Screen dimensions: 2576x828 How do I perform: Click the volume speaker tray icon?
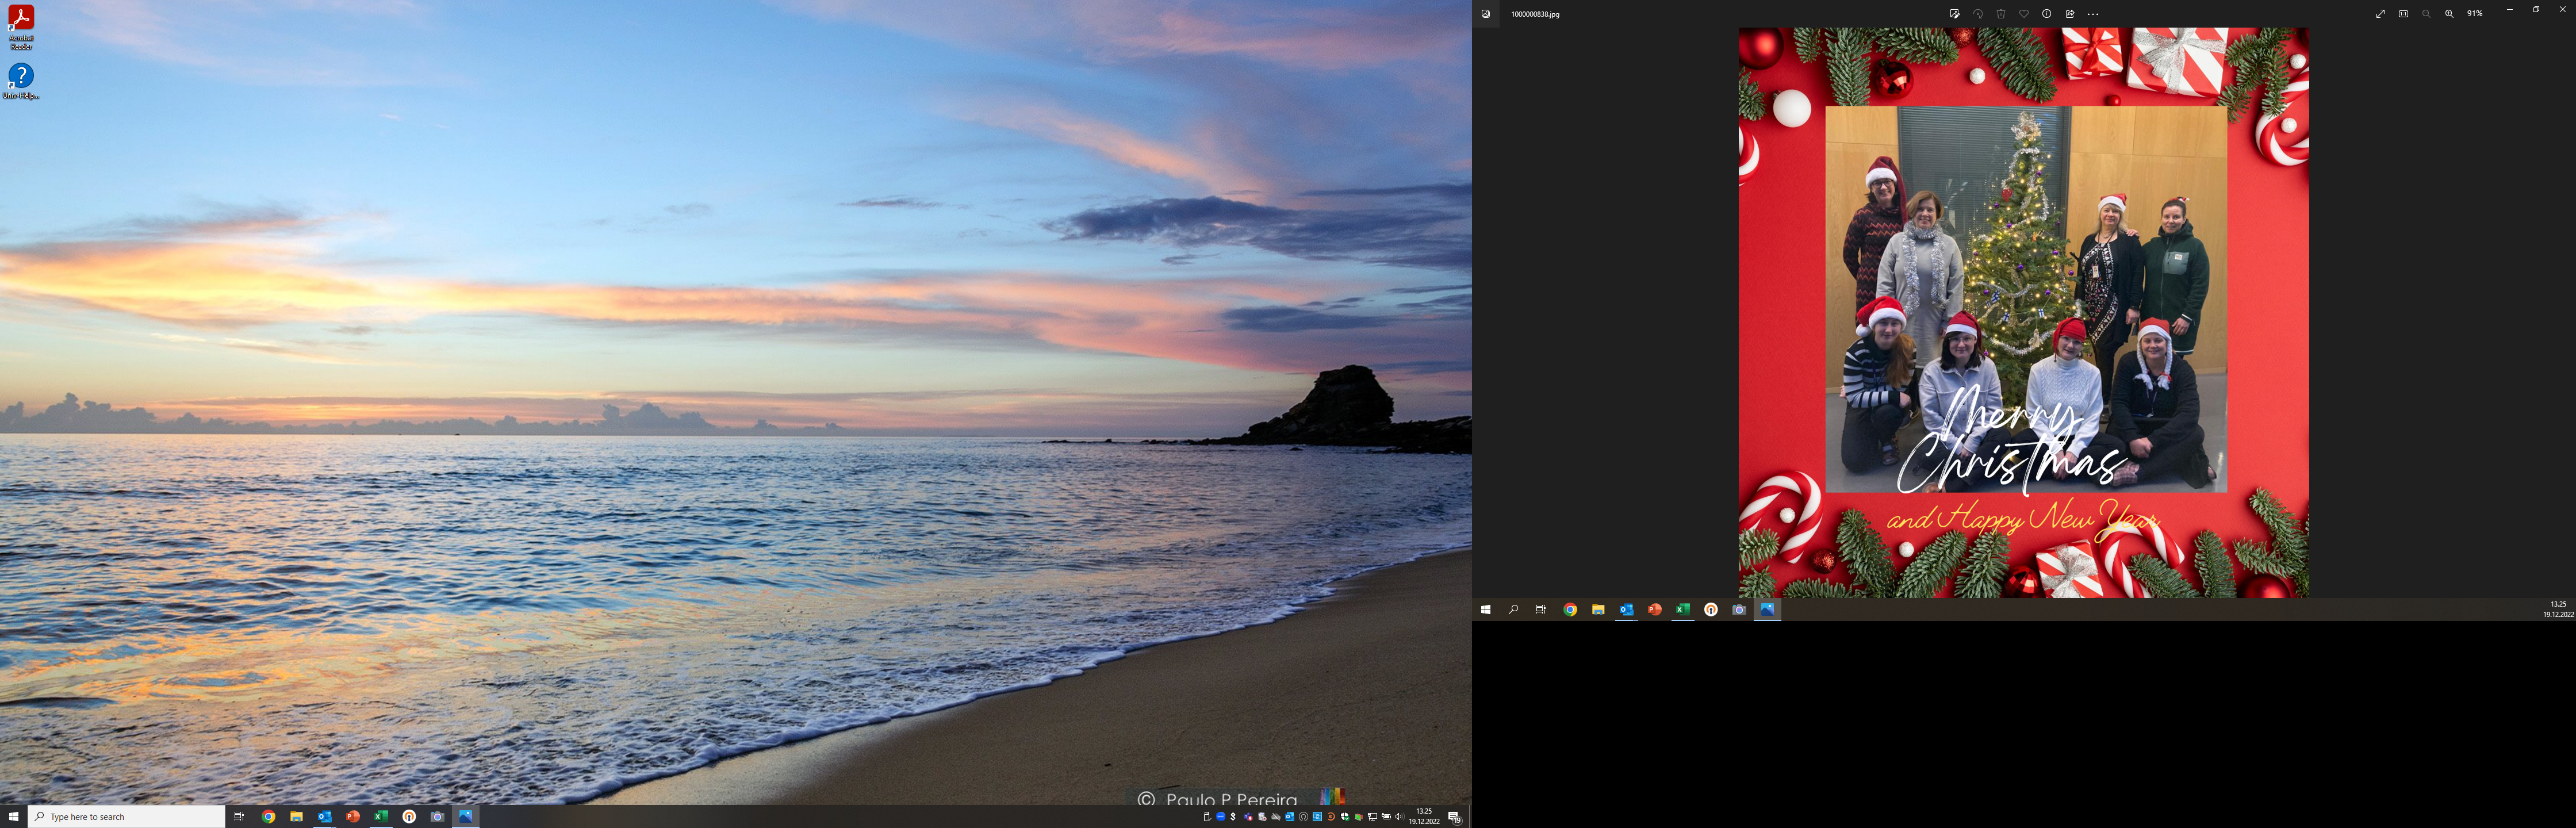pos(1399,817)
